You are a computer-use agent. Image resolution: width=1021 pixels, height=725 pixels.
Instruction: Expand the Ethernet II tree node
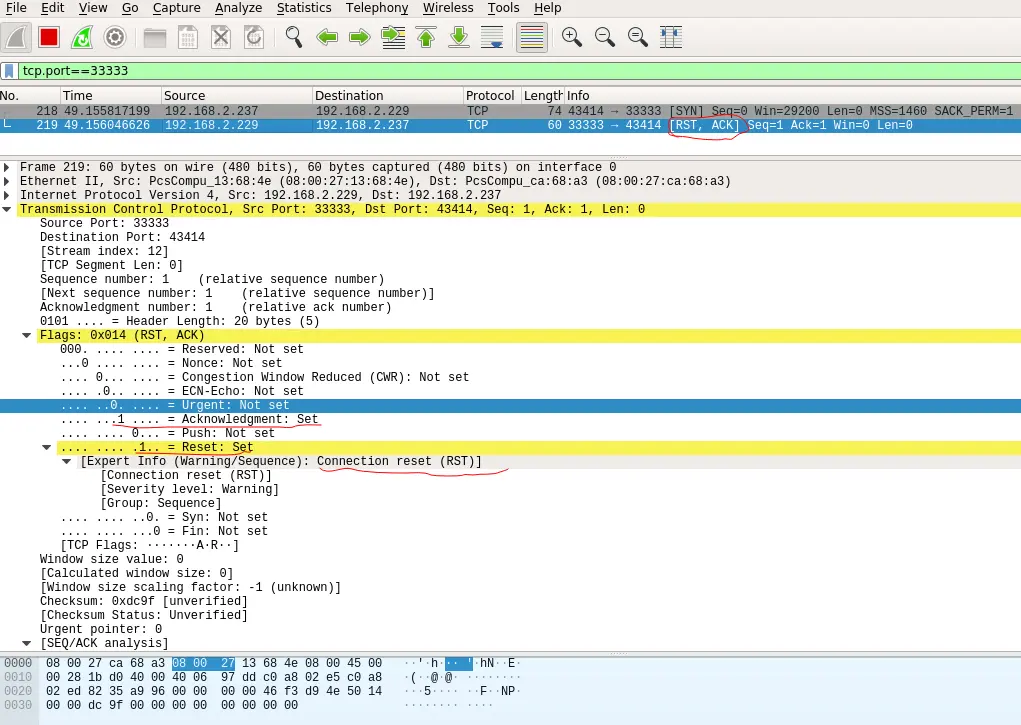coord(7,181)
